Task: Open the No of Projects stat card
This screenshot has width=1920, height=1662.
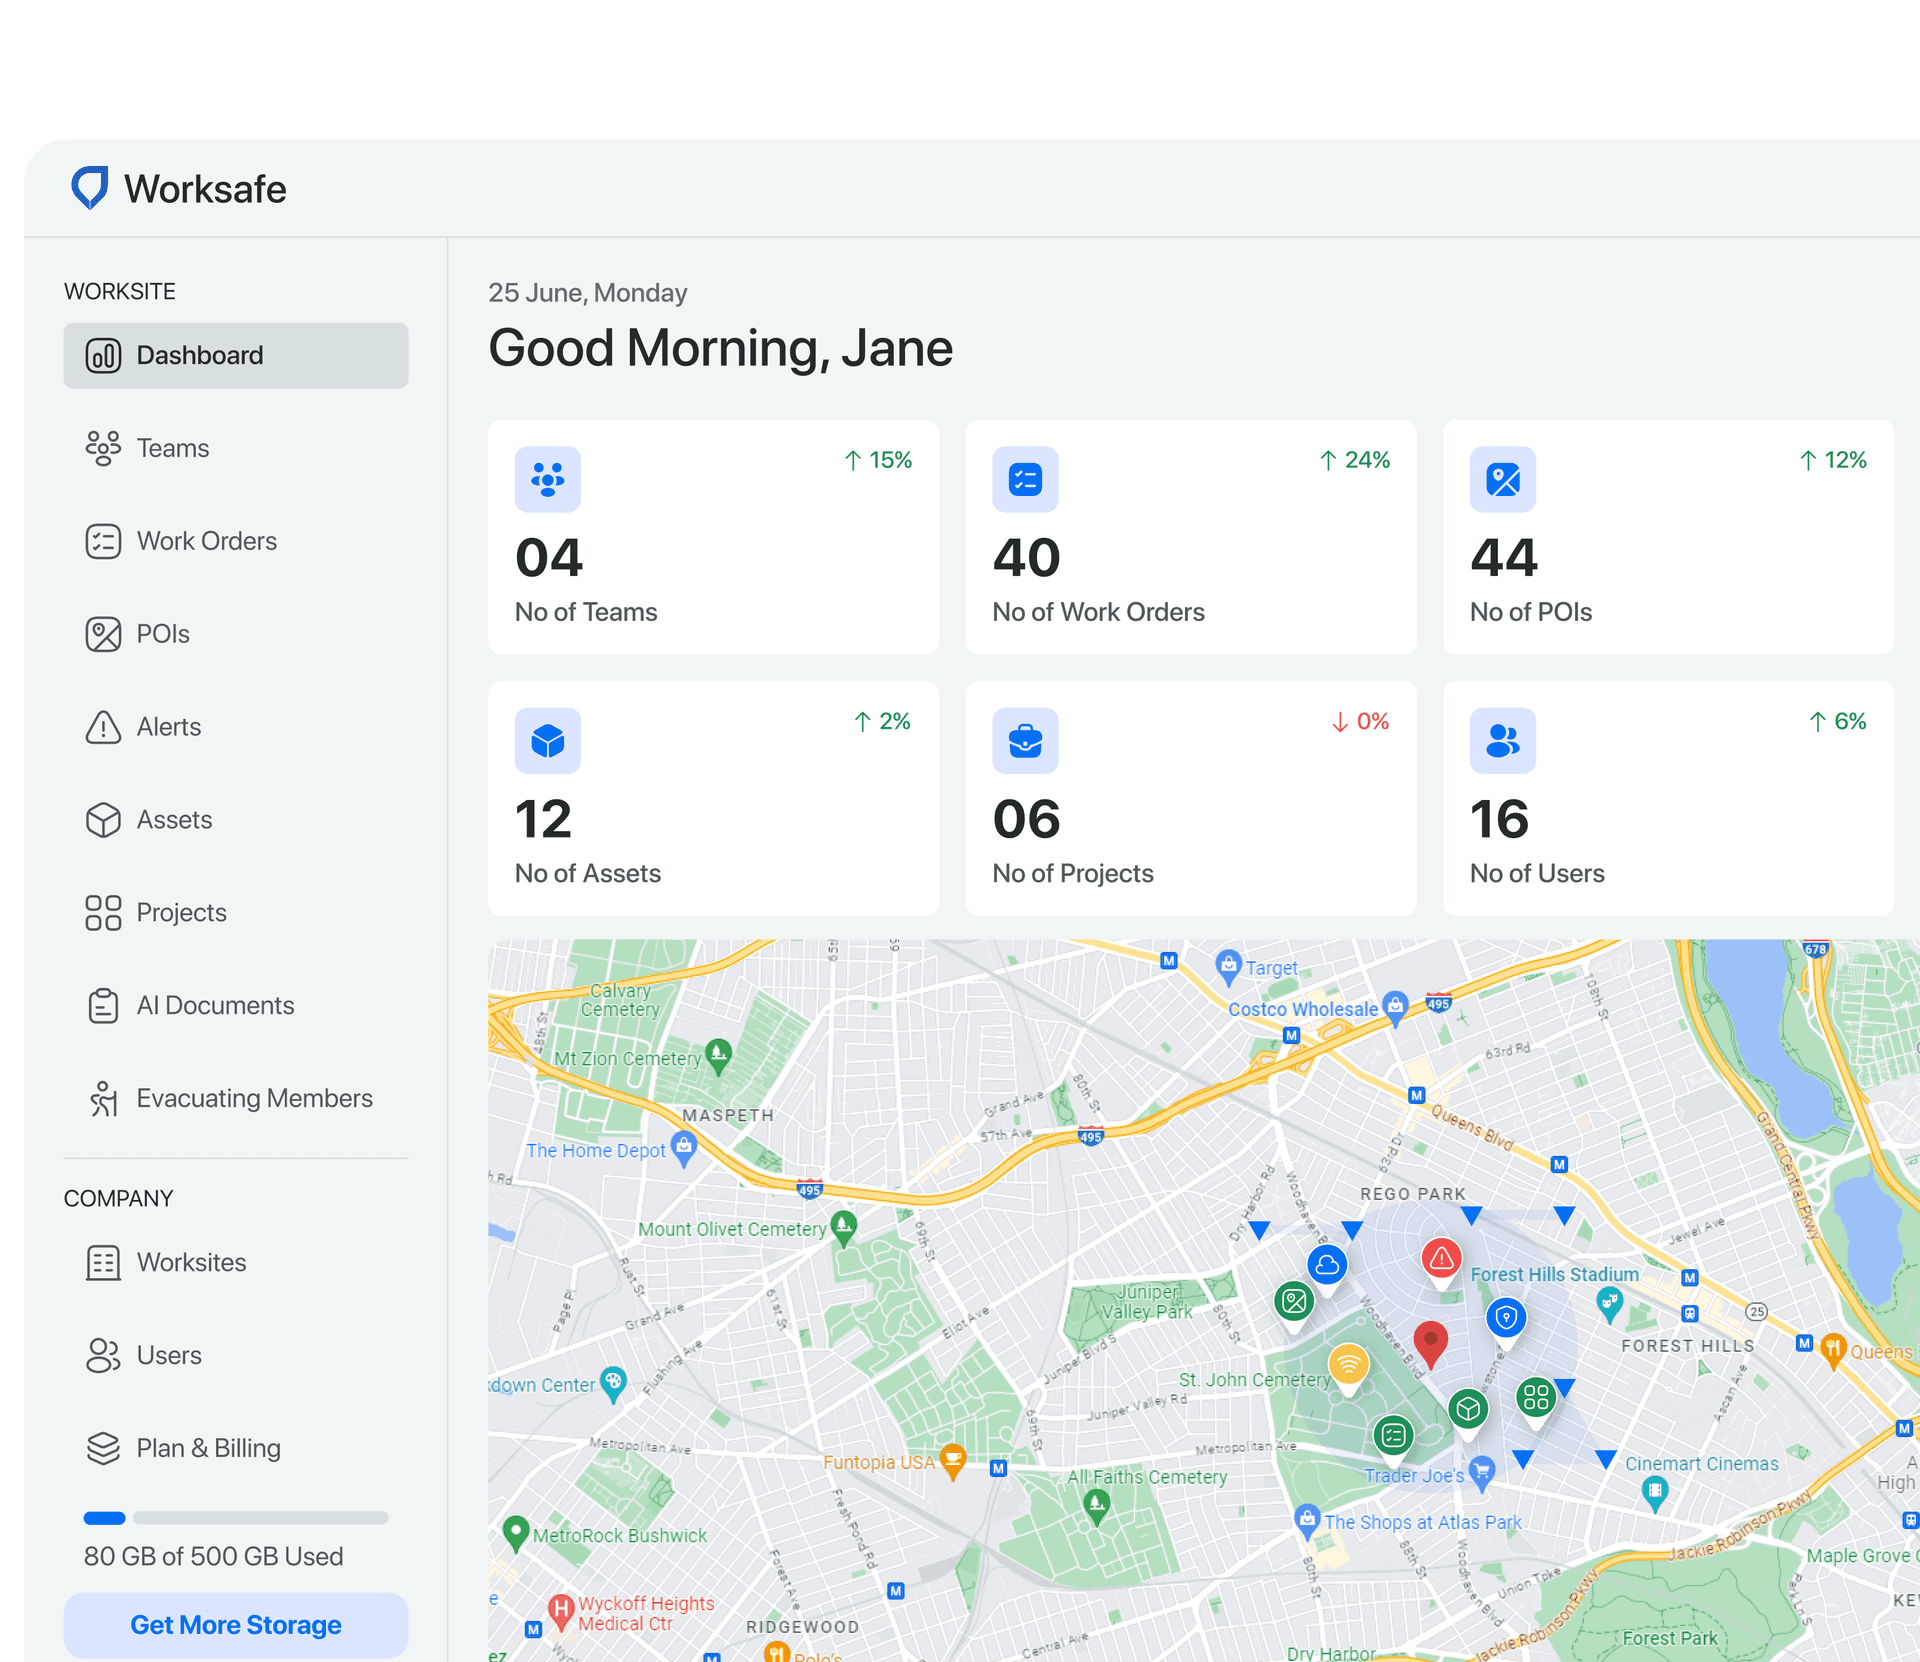Action: (x=1190, y=798)
